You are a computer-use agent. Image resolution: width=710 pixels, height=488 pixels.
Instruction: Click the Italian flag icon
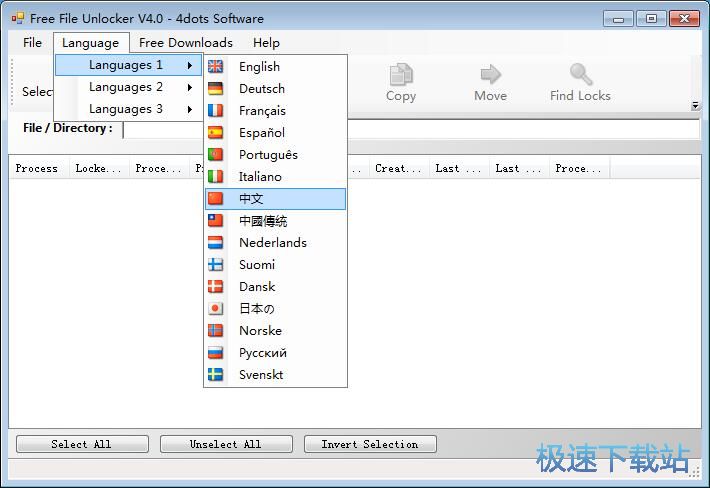(216, 177)
